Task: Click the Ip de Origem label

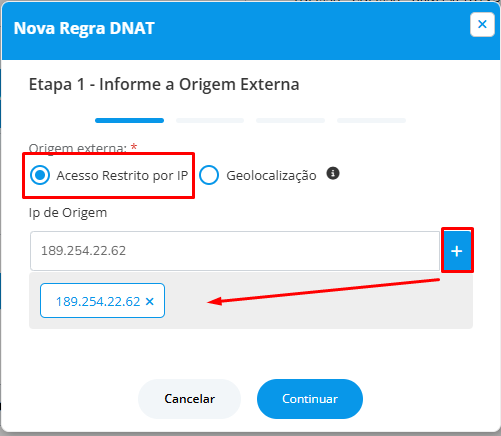Action: coord(68,213)
